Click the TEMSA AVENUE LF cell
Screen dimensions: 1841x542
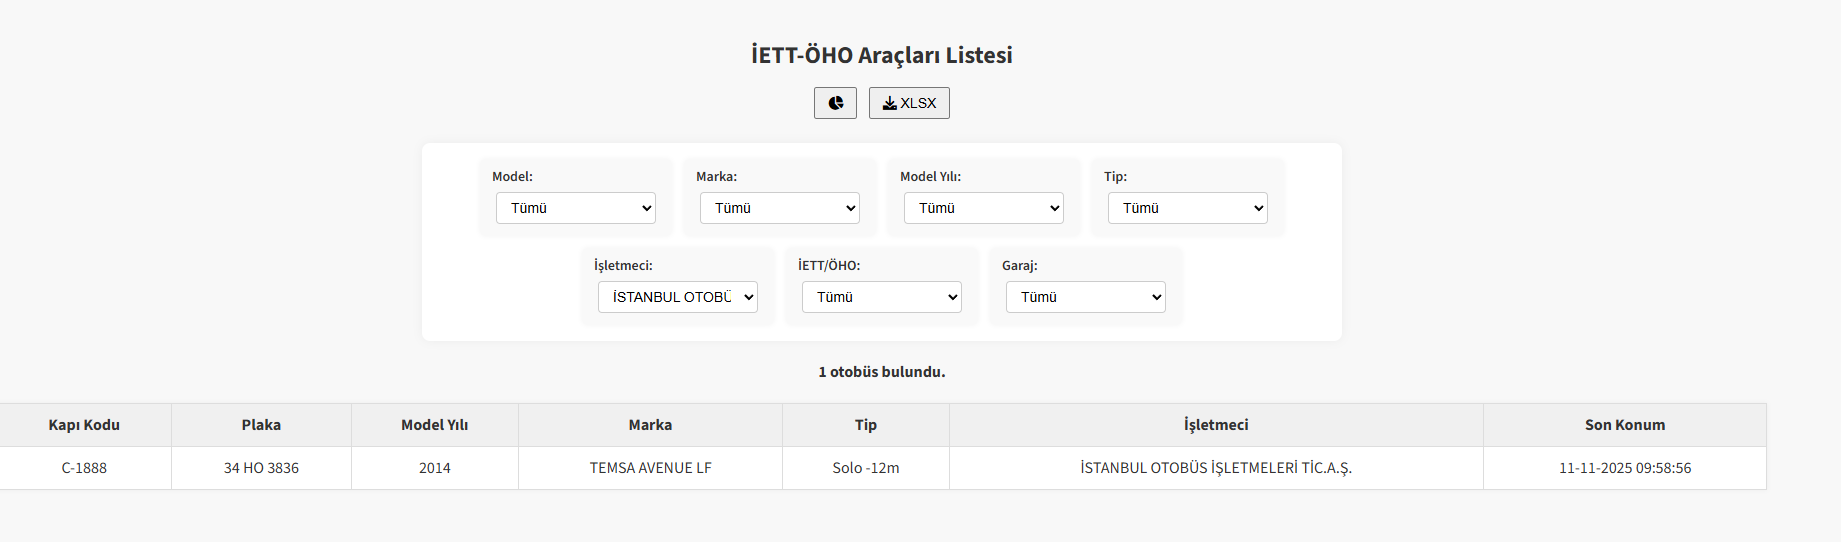[650, 468]
